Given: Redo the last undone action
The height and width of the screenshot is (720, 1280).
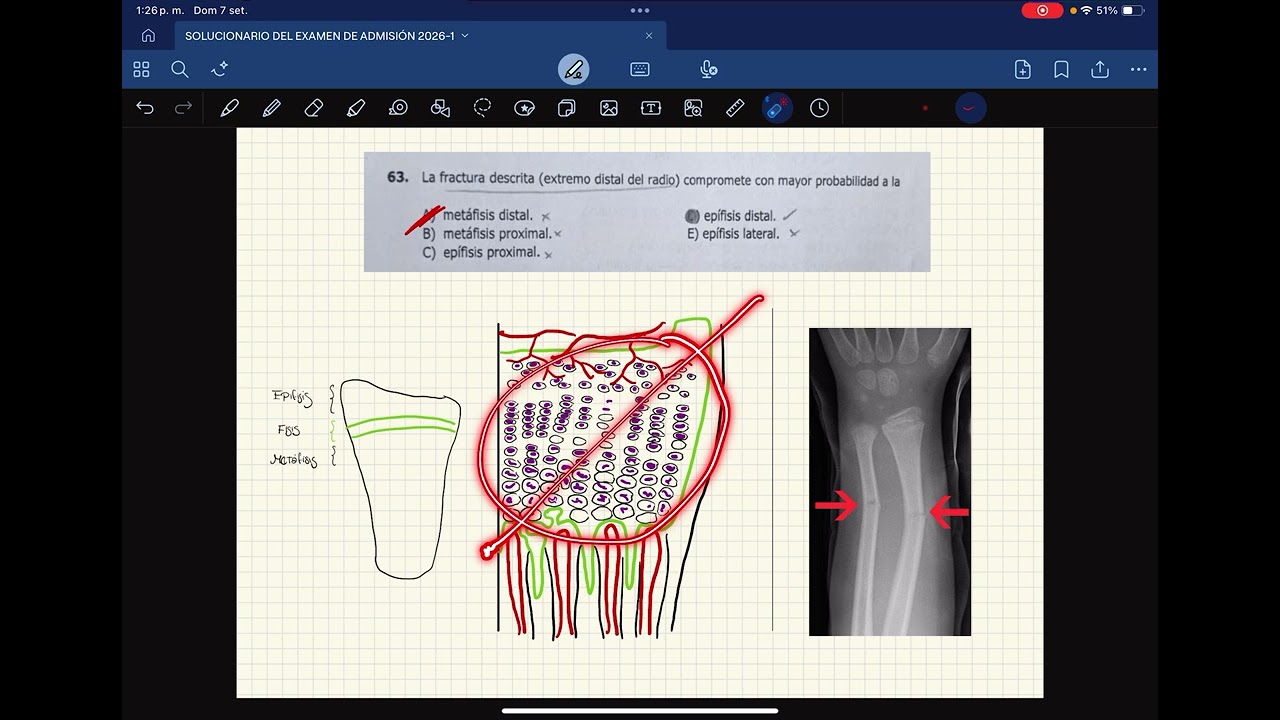Looking at the screenshot, I should pyautogui.click(x=183, y=108).
